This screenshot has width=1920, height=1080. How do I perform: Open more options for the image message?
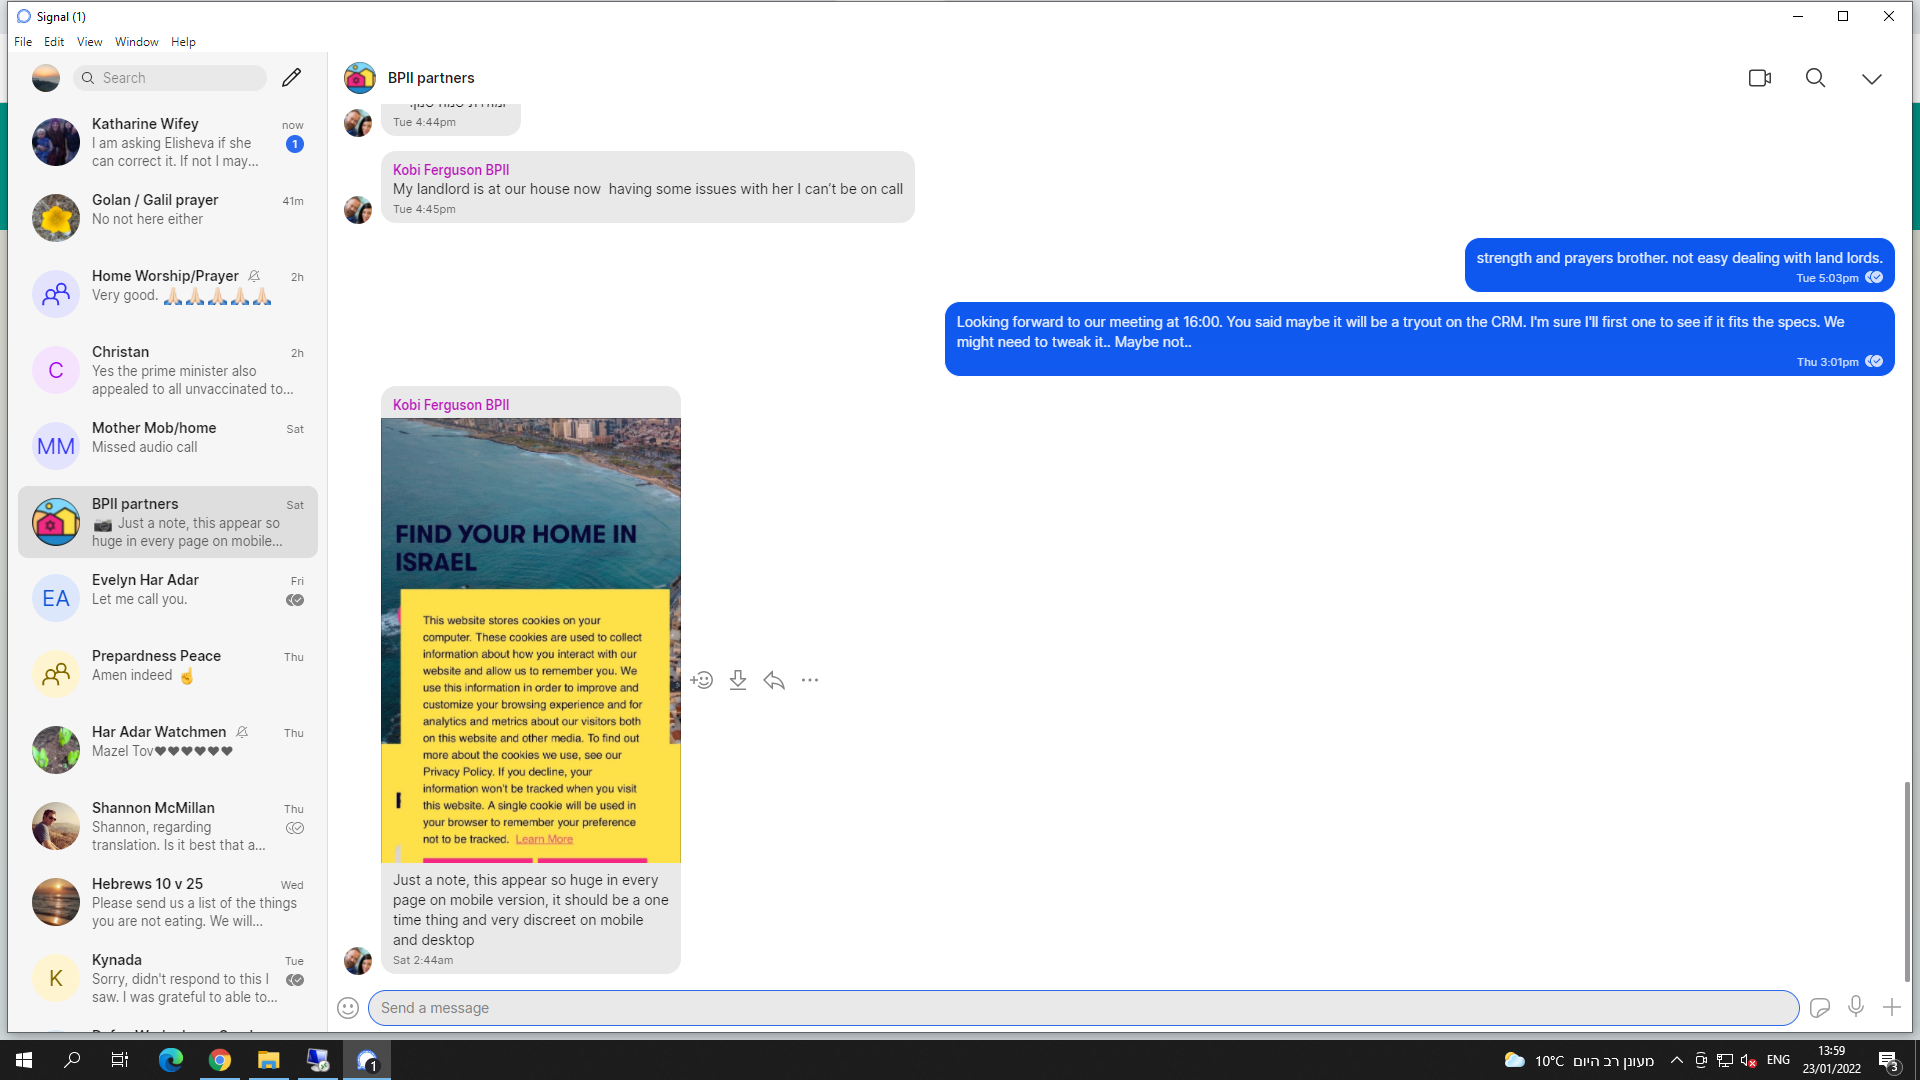pos(810,680)
